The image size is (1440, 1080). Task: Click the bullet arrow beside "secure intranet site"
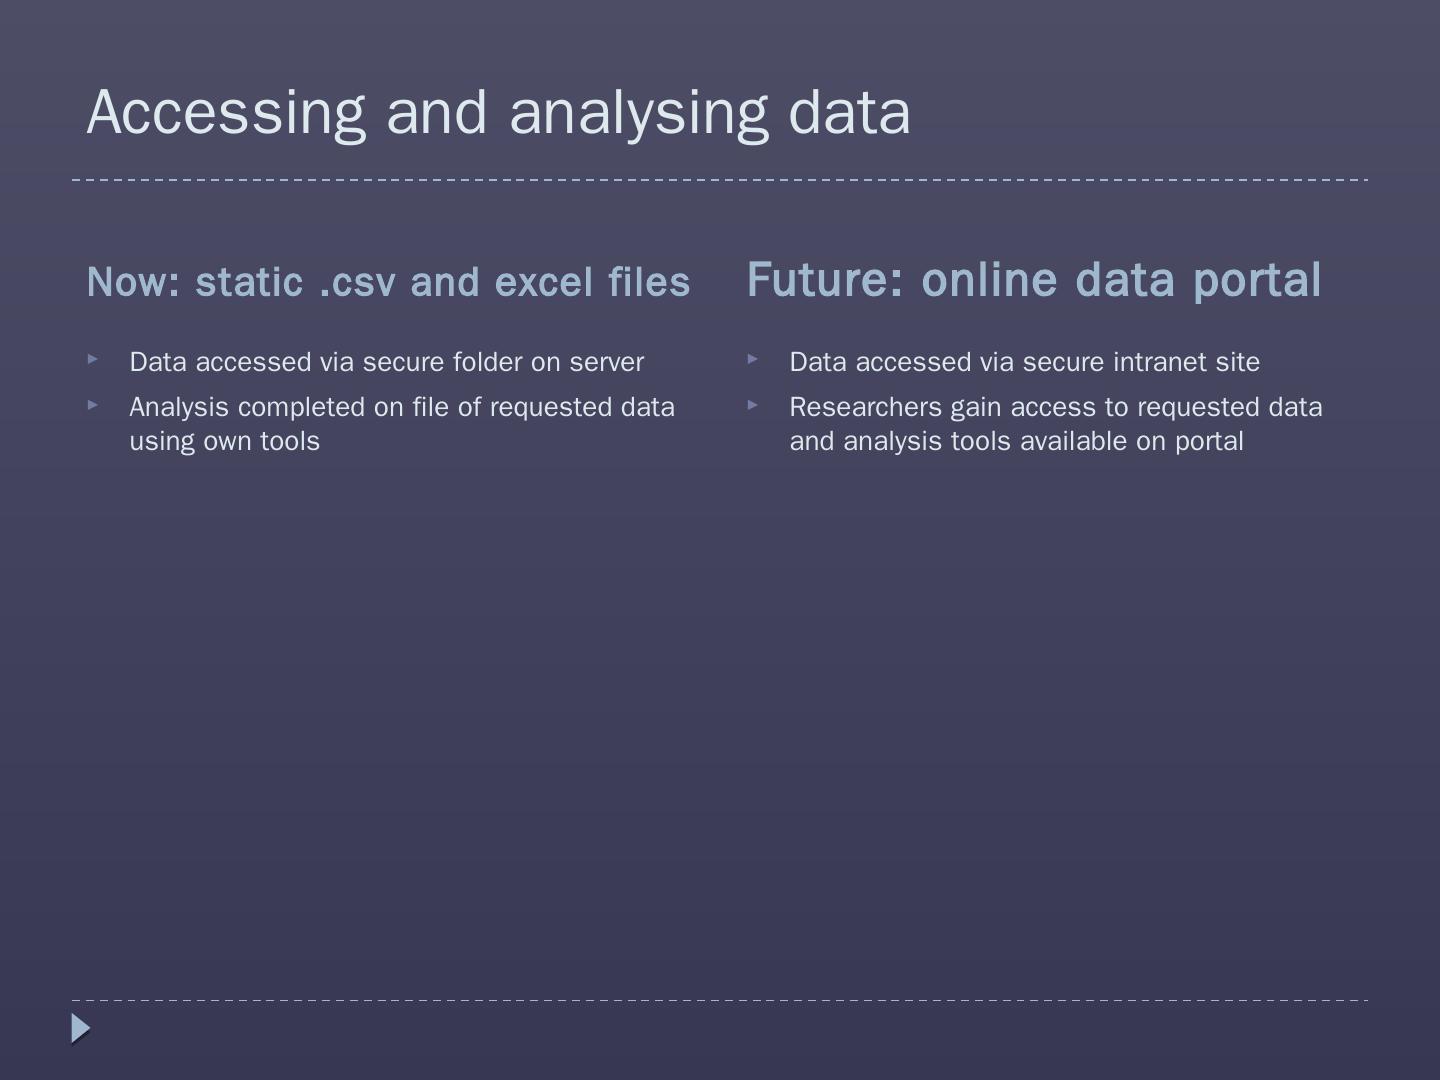tap(753, 358)
